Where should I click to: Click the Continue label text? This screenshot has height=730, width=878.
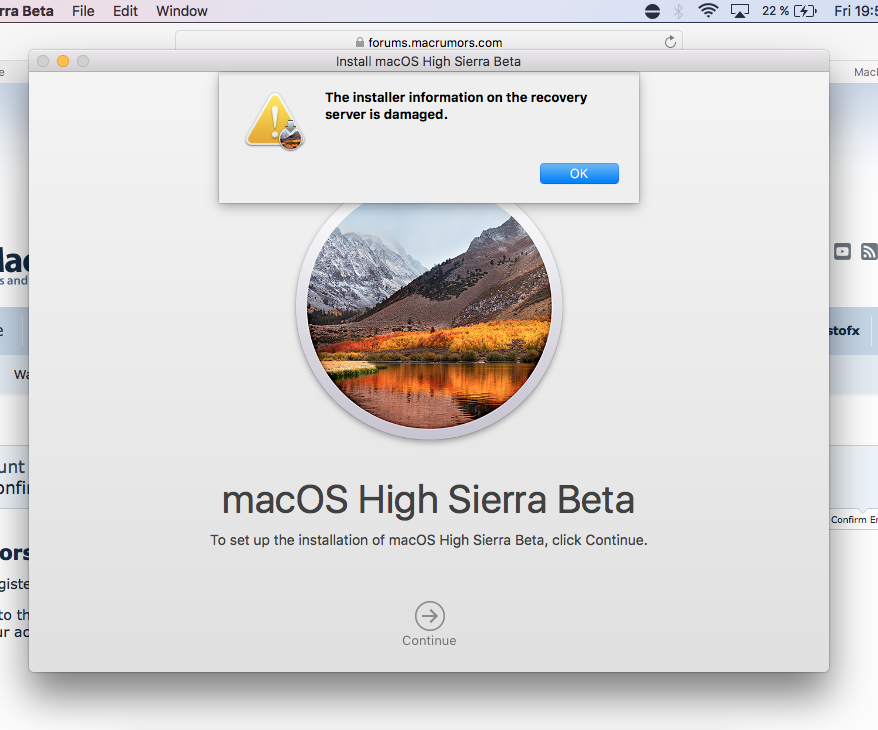[x=429, y=640]
